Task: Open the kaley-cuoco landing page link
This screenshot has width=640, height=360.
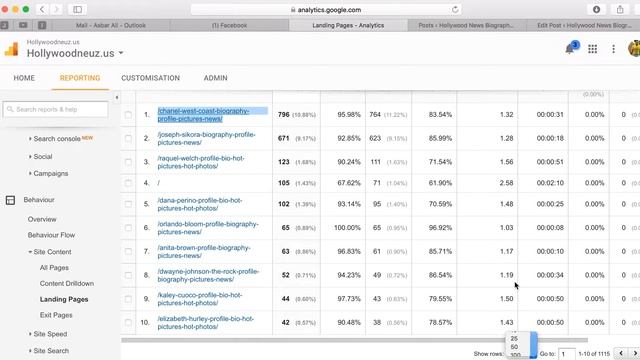Action: (200, 299)
